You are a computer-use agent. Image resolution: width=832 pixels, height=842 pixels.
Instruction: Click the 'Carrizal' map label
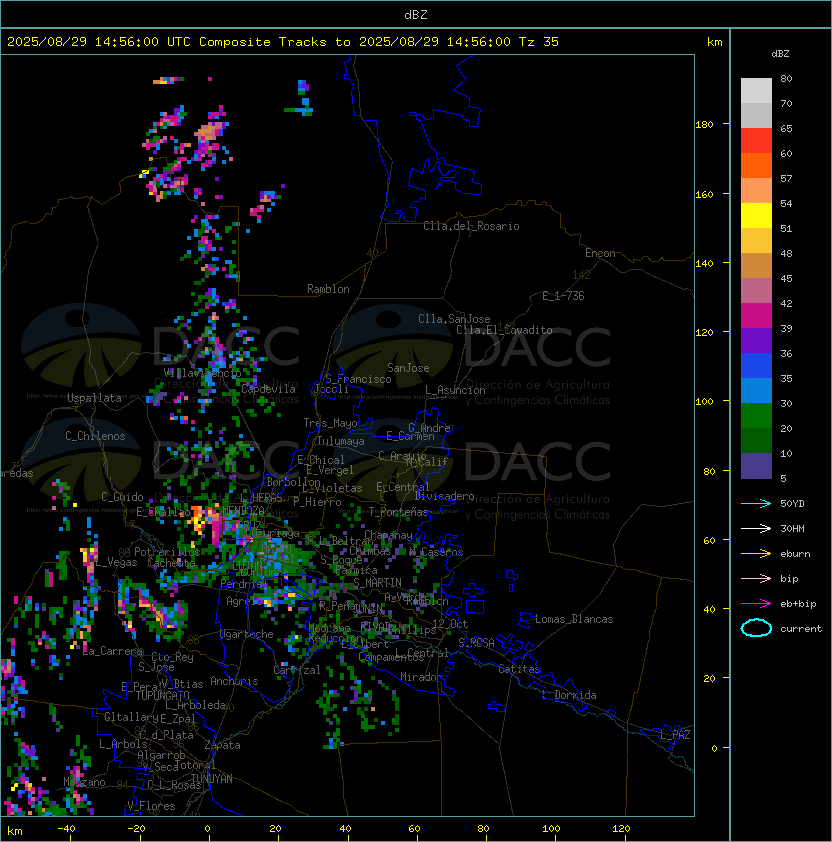point(297,670)
